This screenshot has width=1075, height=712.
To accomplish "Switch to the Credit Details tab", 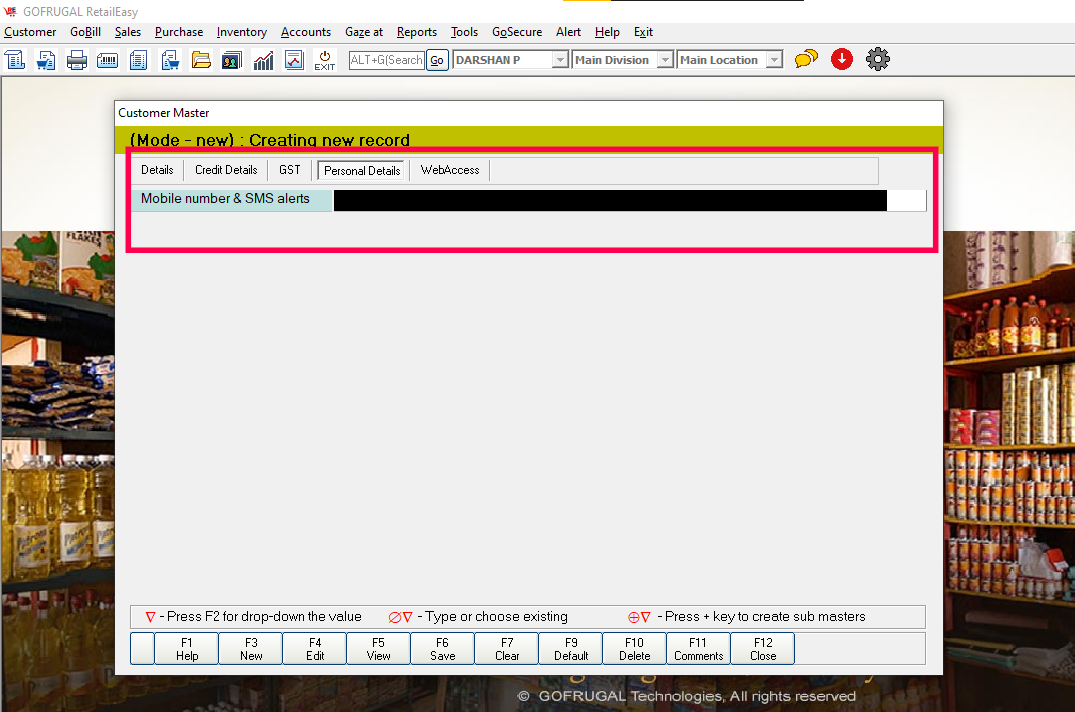I will [x=226, y=170].
